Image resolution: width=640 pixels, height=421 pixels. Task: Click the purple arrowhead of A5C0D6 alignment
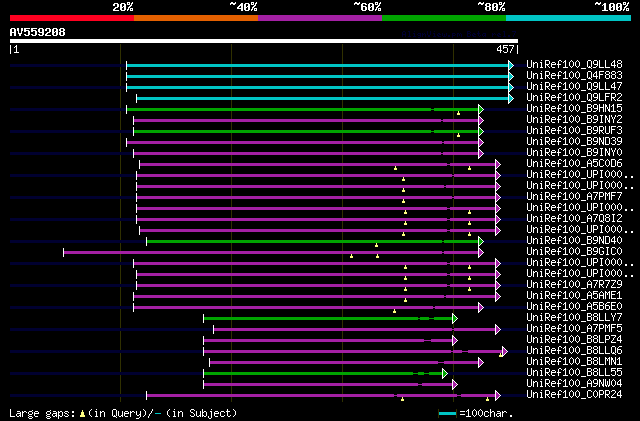click(498, 165)
